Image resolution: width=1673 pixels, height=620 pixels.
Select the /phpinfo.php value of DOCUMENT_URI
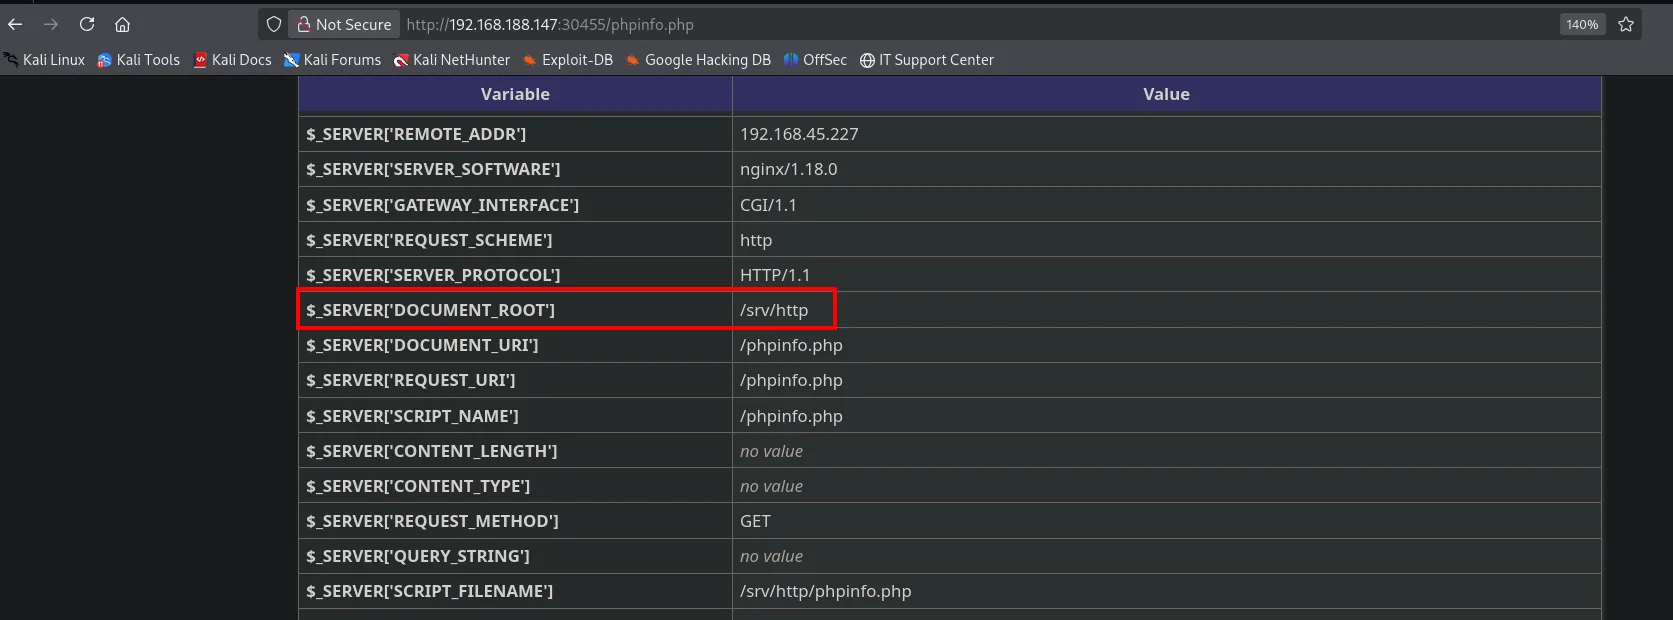coord(791,345)
